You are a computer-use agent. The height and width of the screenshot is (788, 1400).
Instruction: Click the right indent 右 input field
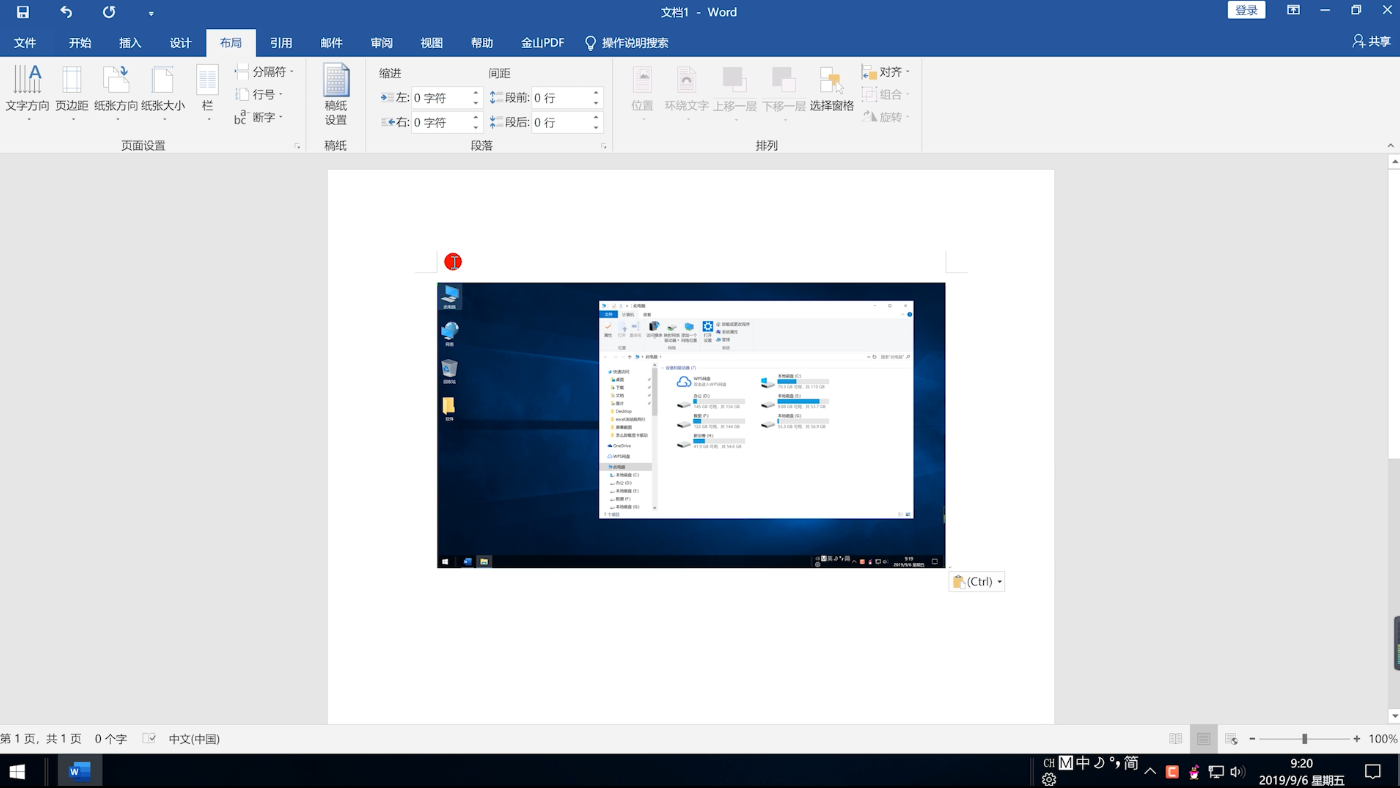pos(440,122)
